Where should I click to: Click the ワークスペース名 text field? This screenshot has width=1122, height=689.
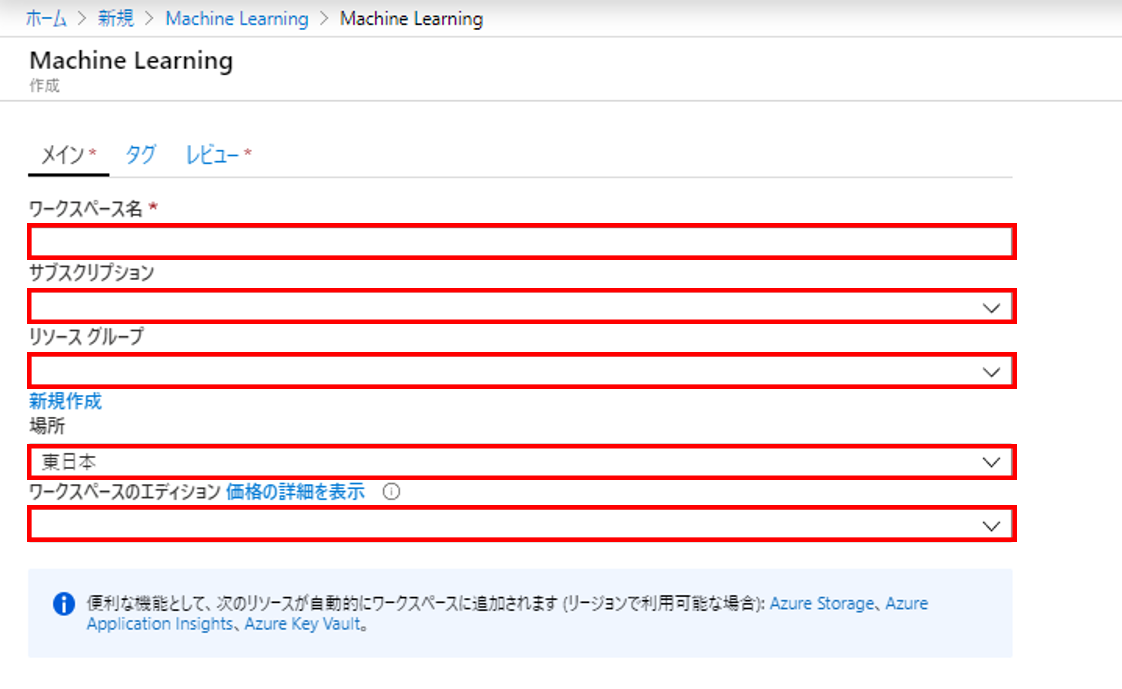520,242
